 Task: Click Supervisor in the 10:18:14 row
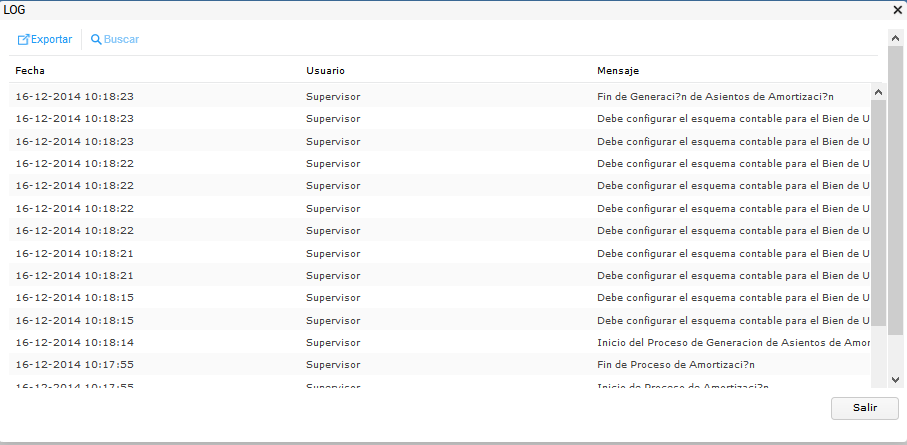[333, 342]
